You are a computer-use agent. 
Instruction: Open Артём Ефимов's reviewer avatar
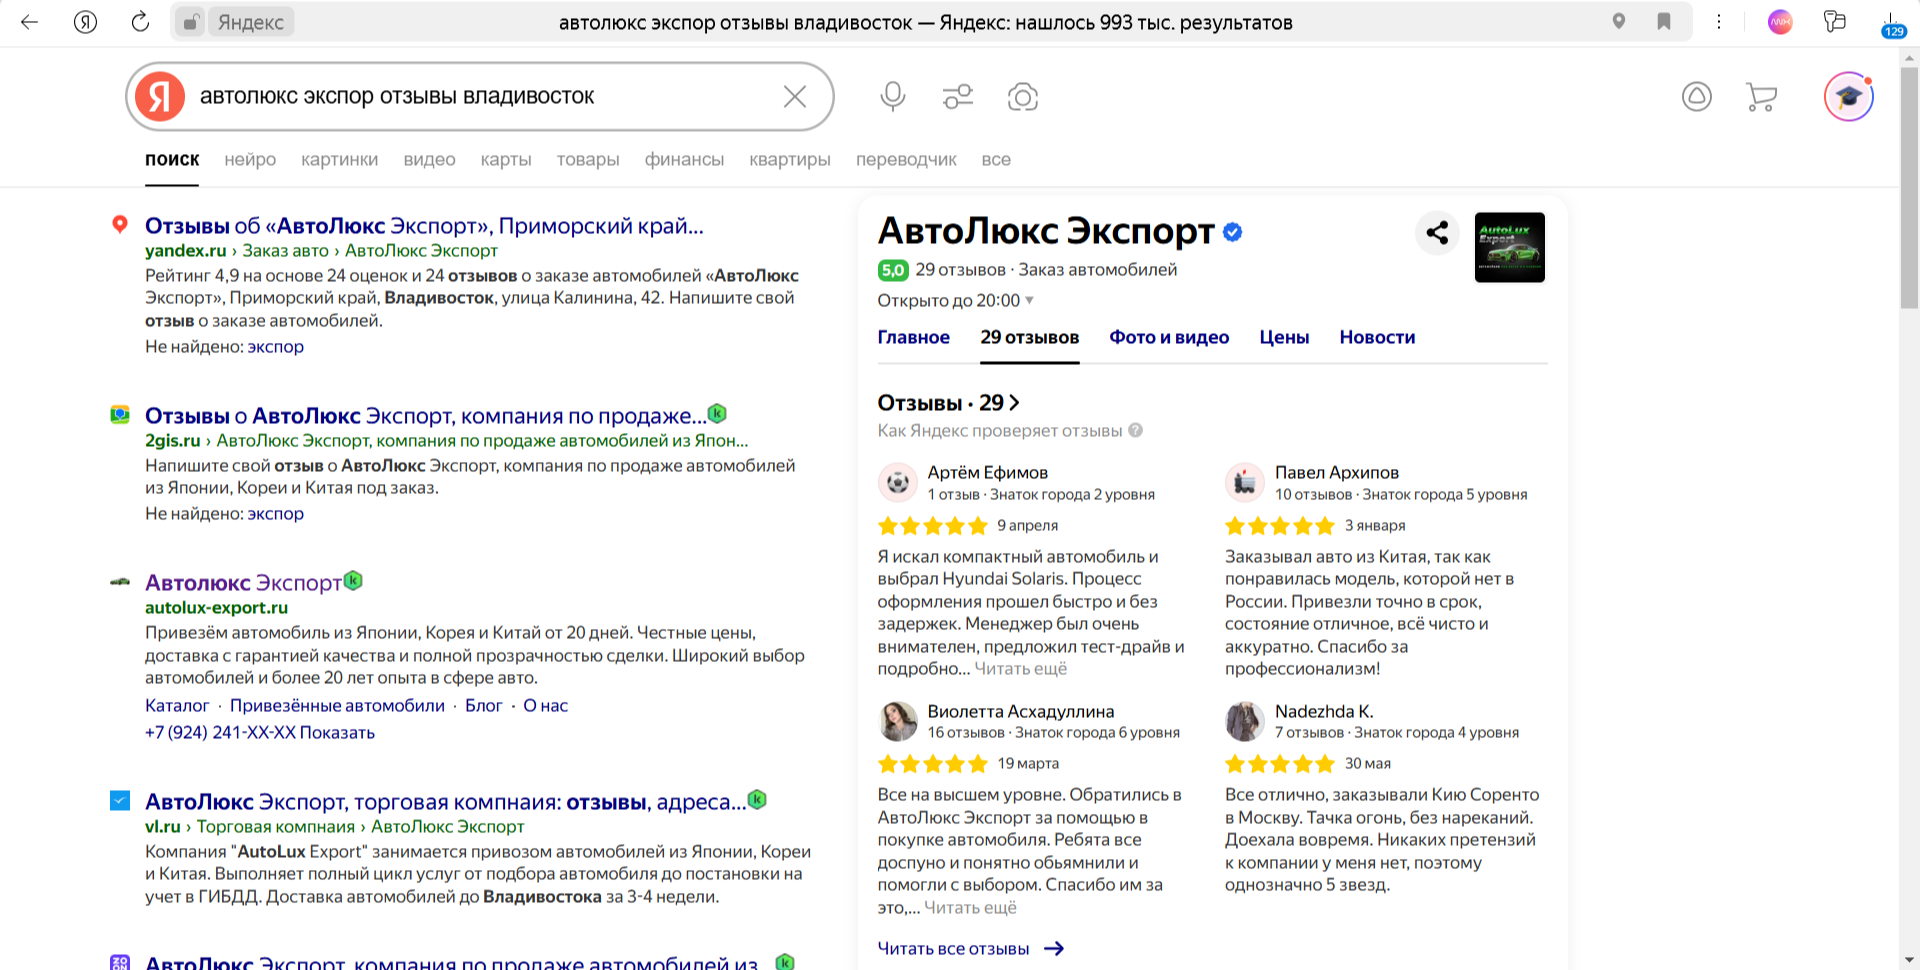(897, 482)
